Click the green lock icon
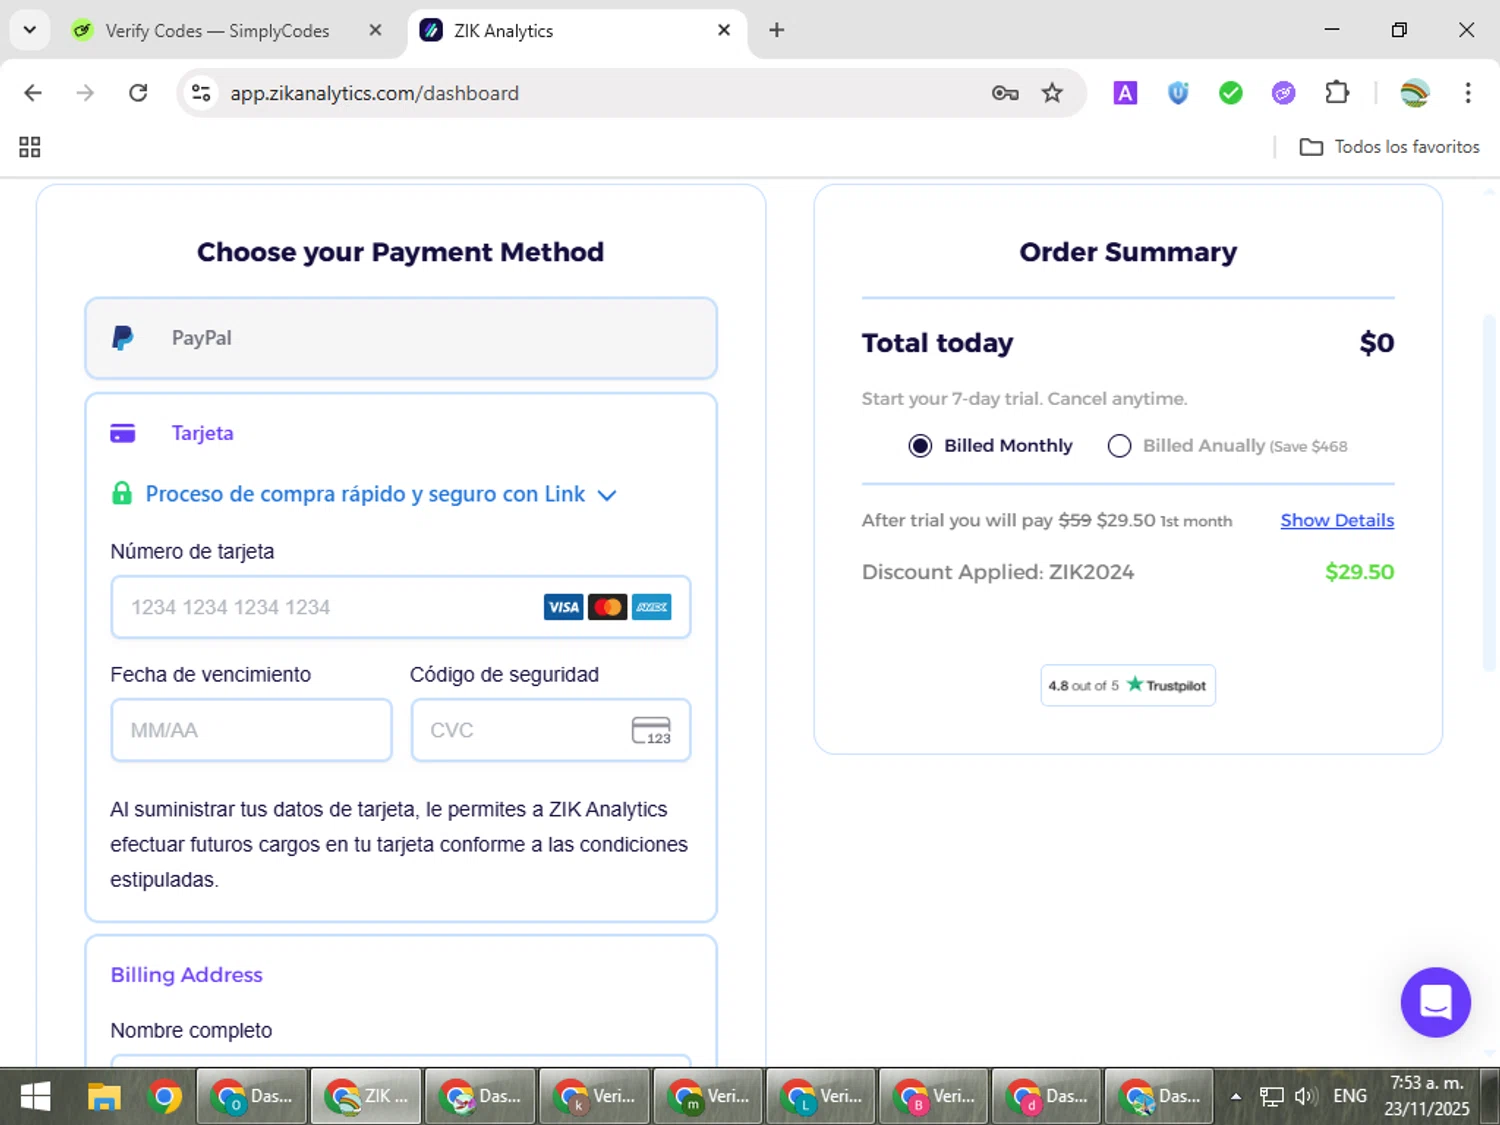The image size is (1500, 1125). click(x=122, y=493)
